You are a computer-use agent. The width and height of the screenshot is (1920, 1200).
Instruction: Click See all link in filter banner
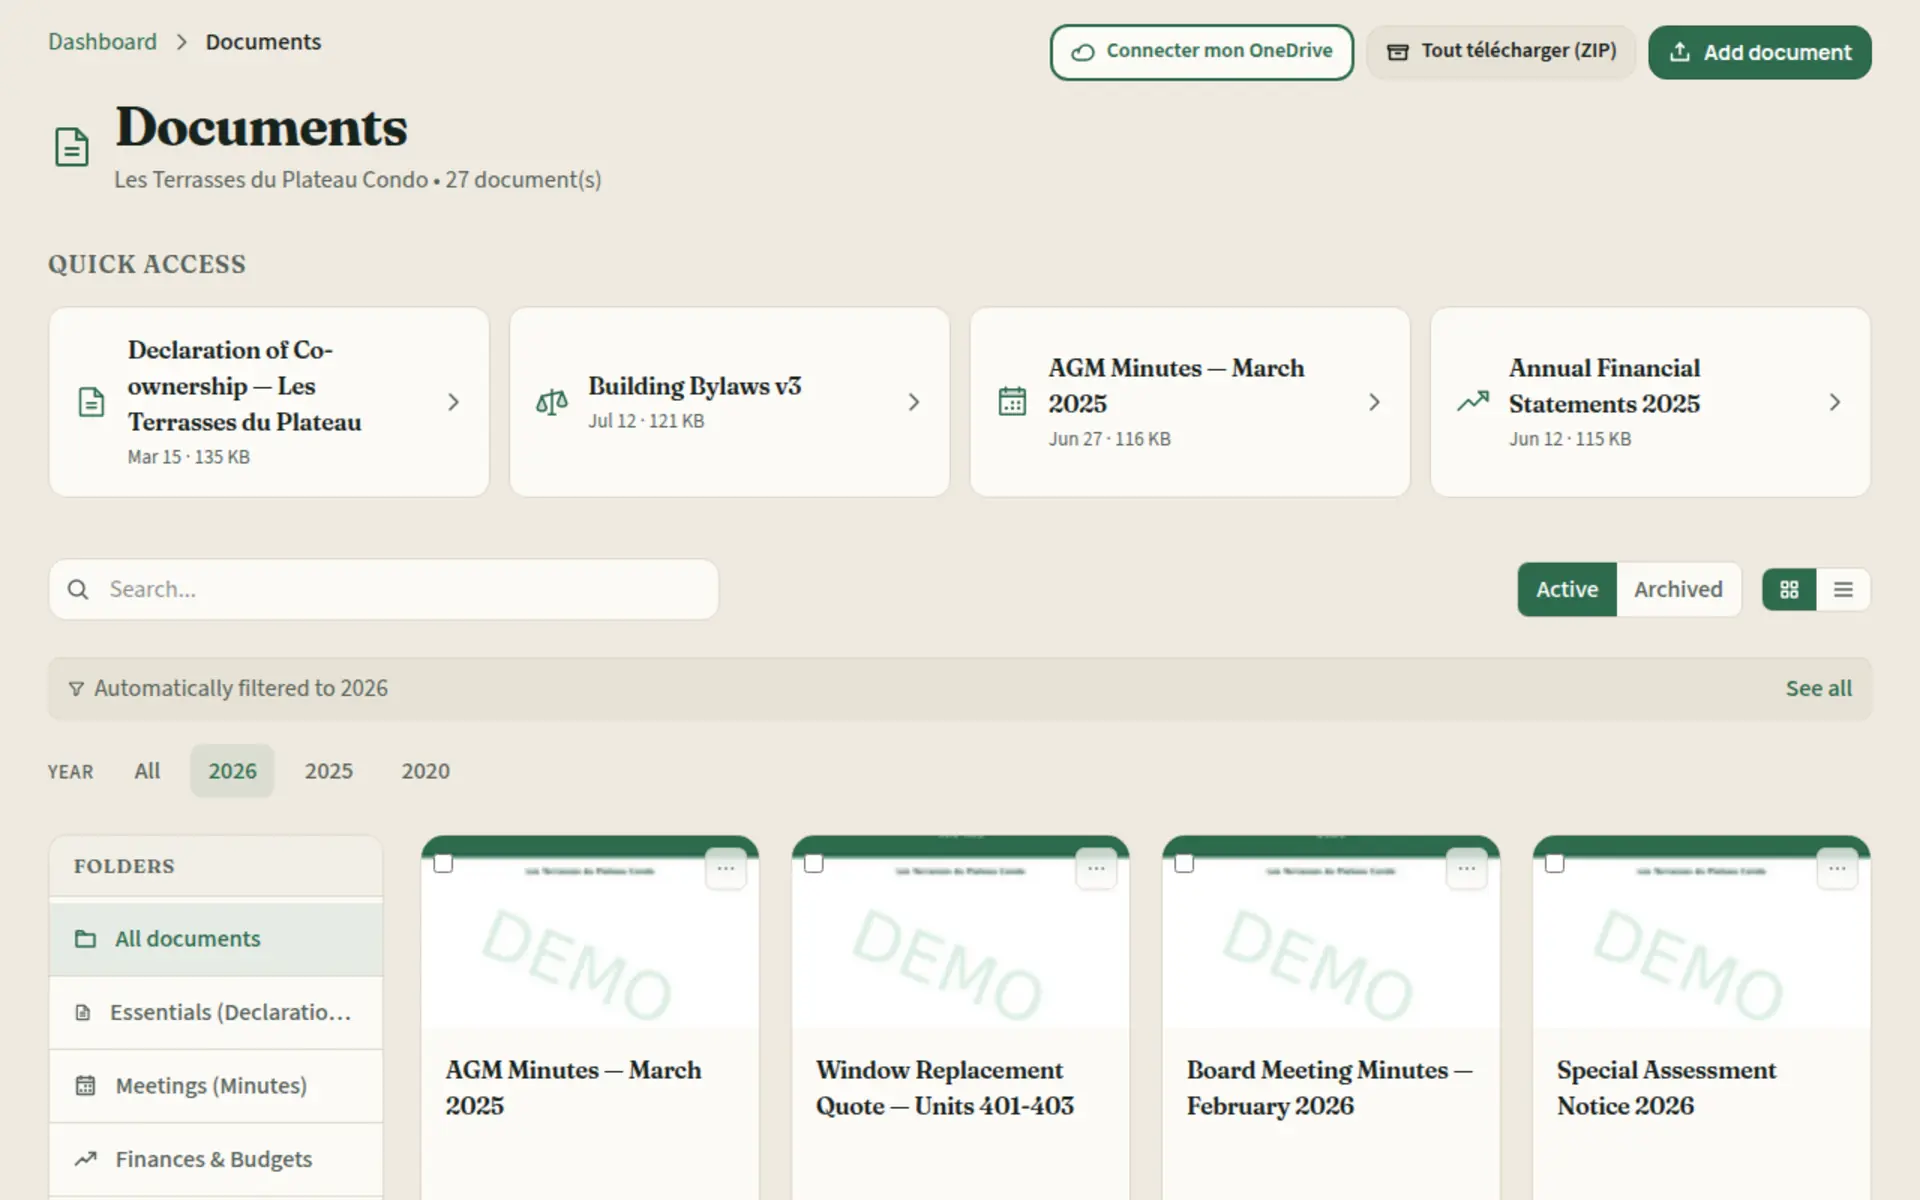1819,689
